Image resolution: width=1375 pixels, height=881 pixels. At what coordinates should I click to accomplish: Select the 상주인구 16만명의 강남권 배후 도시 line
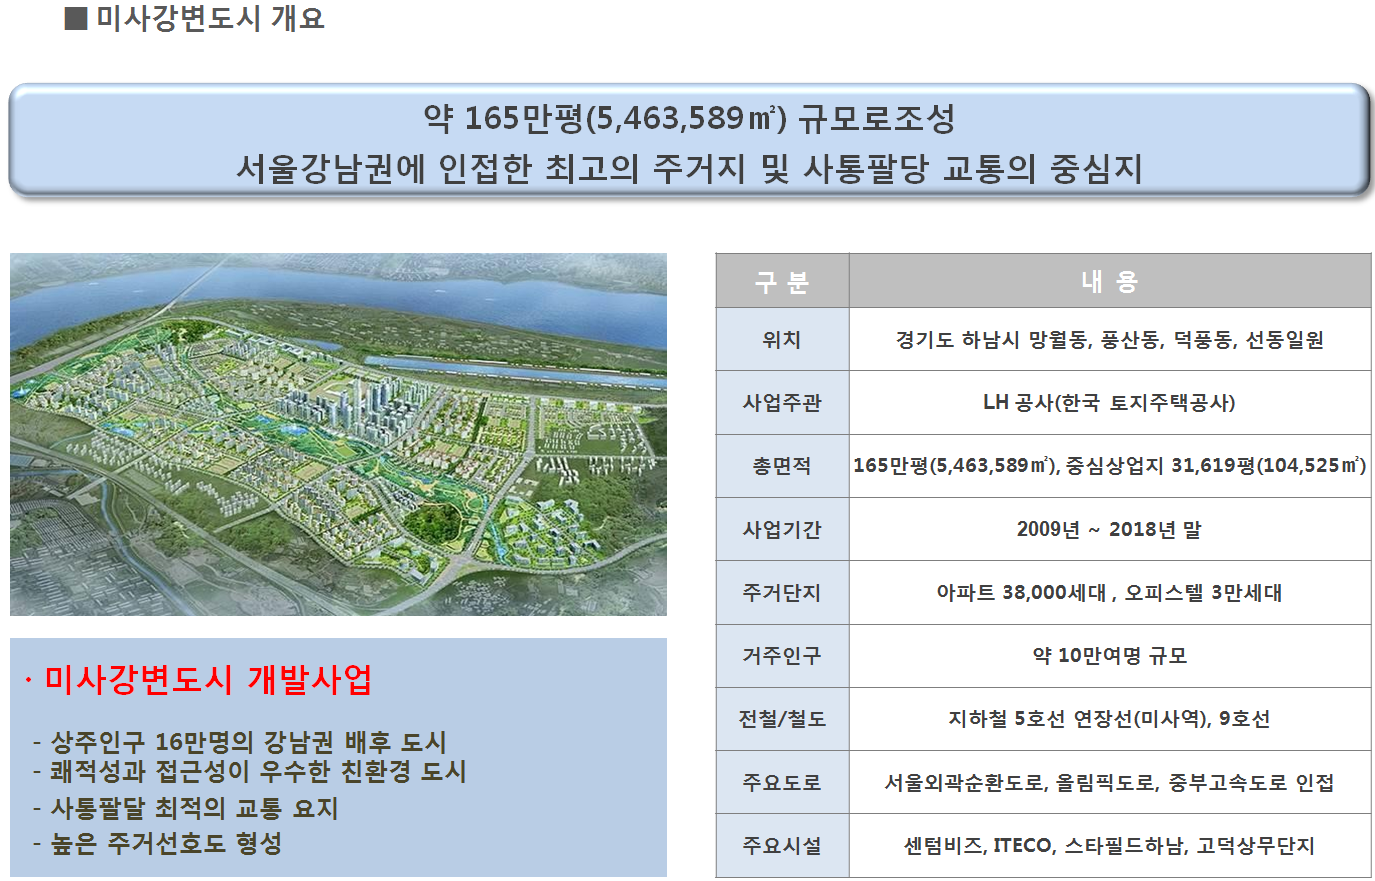[240, 742]
